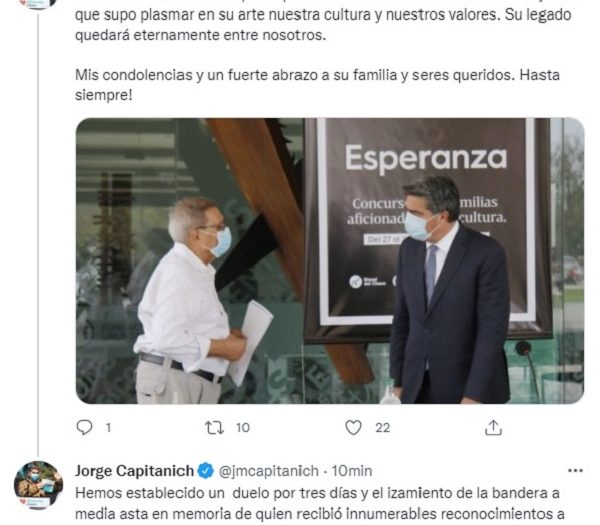The height and width of the screenshot is (525, 600).
Task: Click the retweet arrows icon
Action: point(214,427)
